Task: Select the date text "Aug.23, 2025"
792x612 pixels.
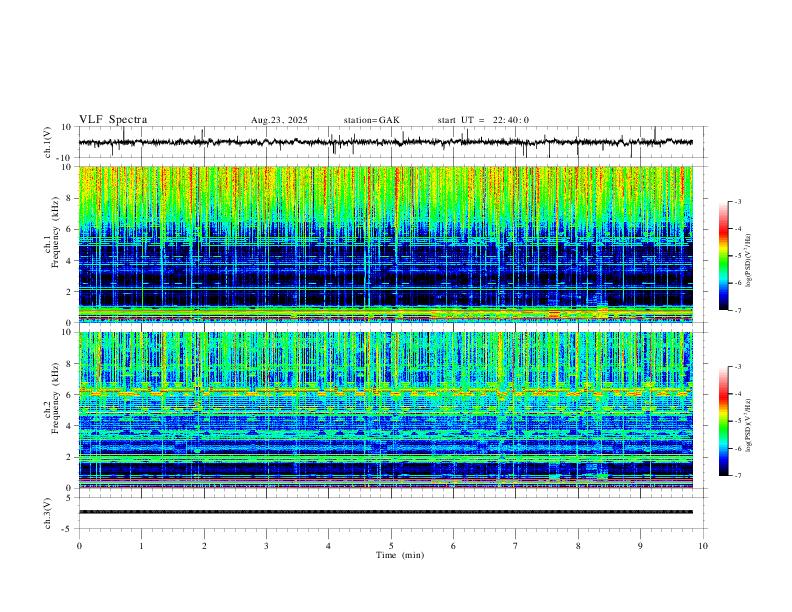Action: click(279, 120)
